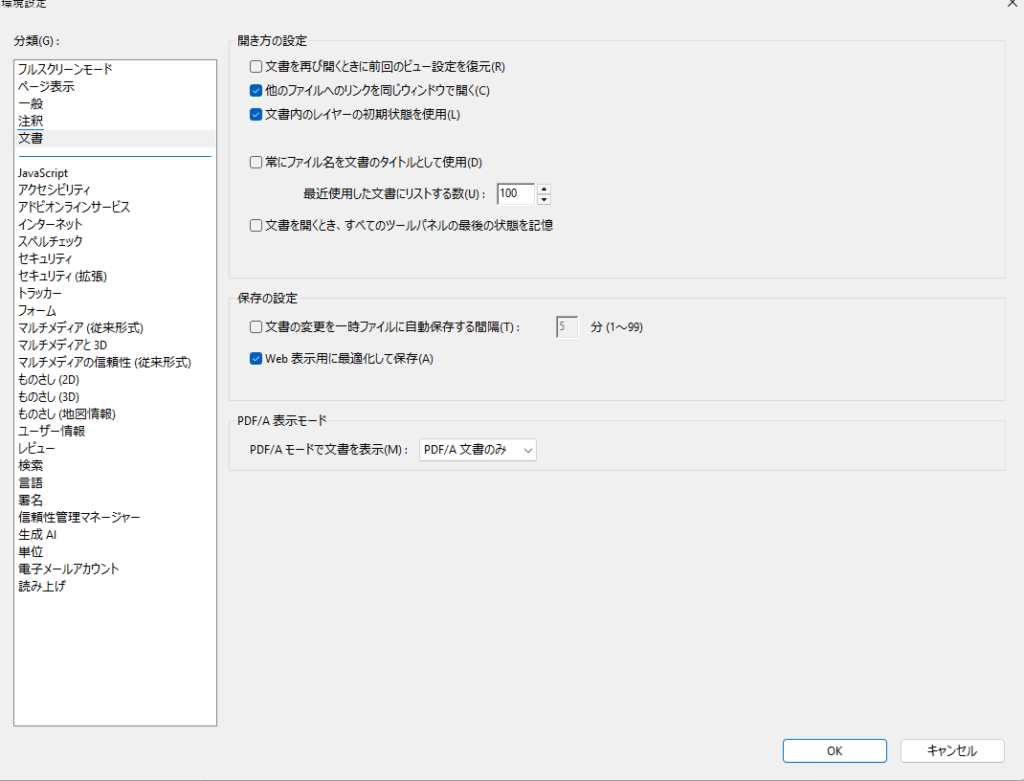Select the アクセシビリティ category
1024x781 pixels.
[x=55, y=190]
